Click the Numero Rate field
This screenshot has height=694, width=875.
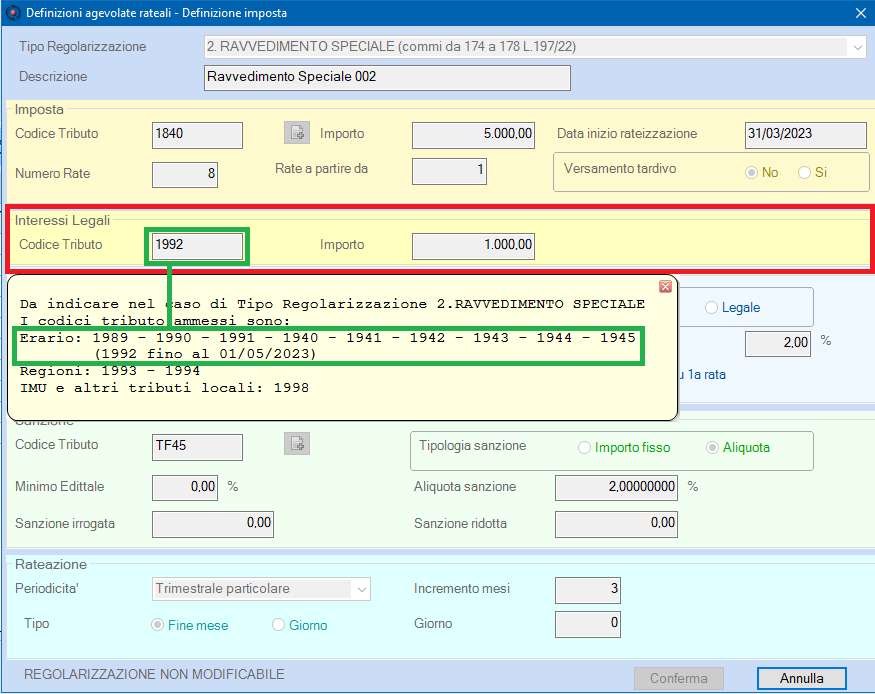pyautogui.click(x=184, y=174)
